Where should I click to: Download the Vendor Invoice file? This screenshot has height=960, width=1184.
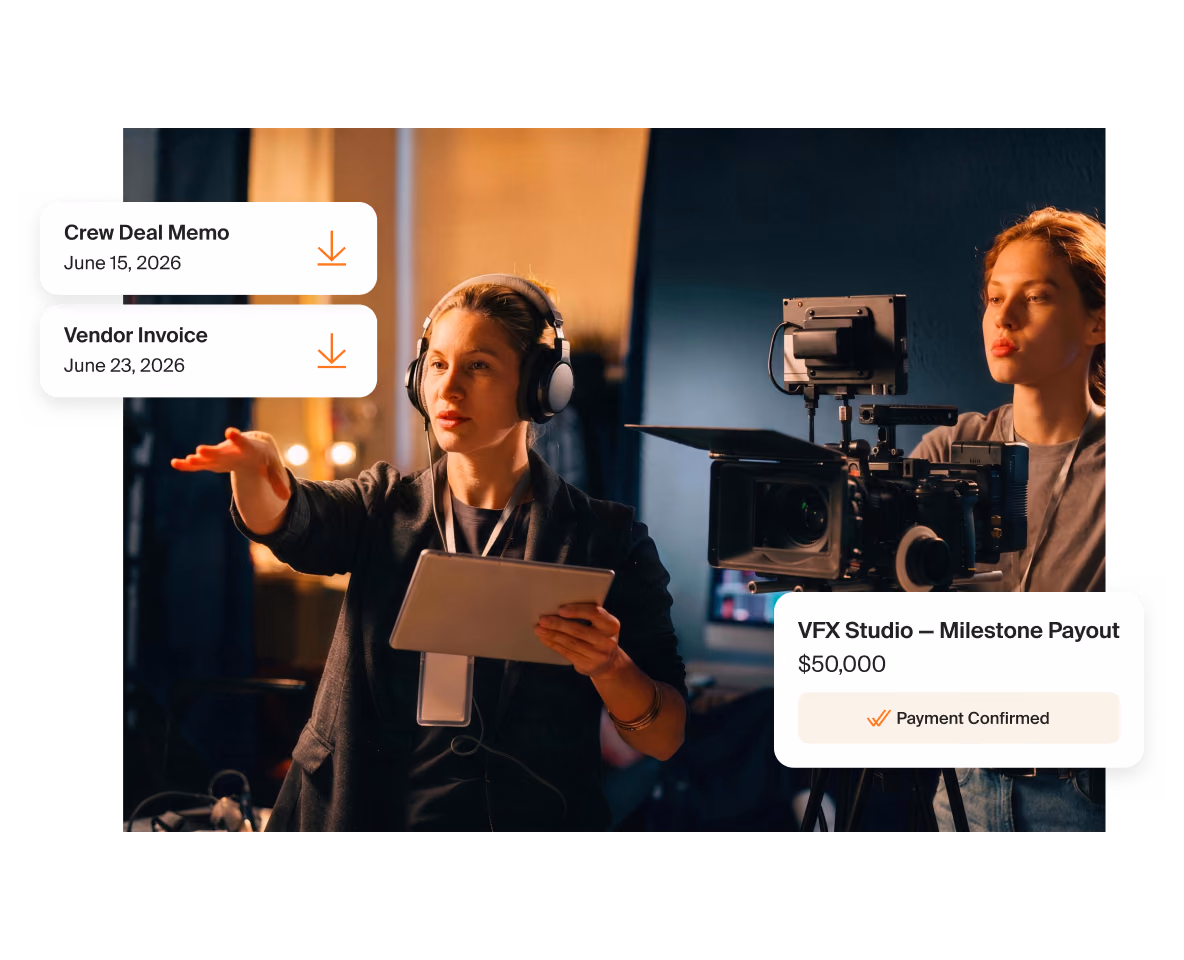331,351
